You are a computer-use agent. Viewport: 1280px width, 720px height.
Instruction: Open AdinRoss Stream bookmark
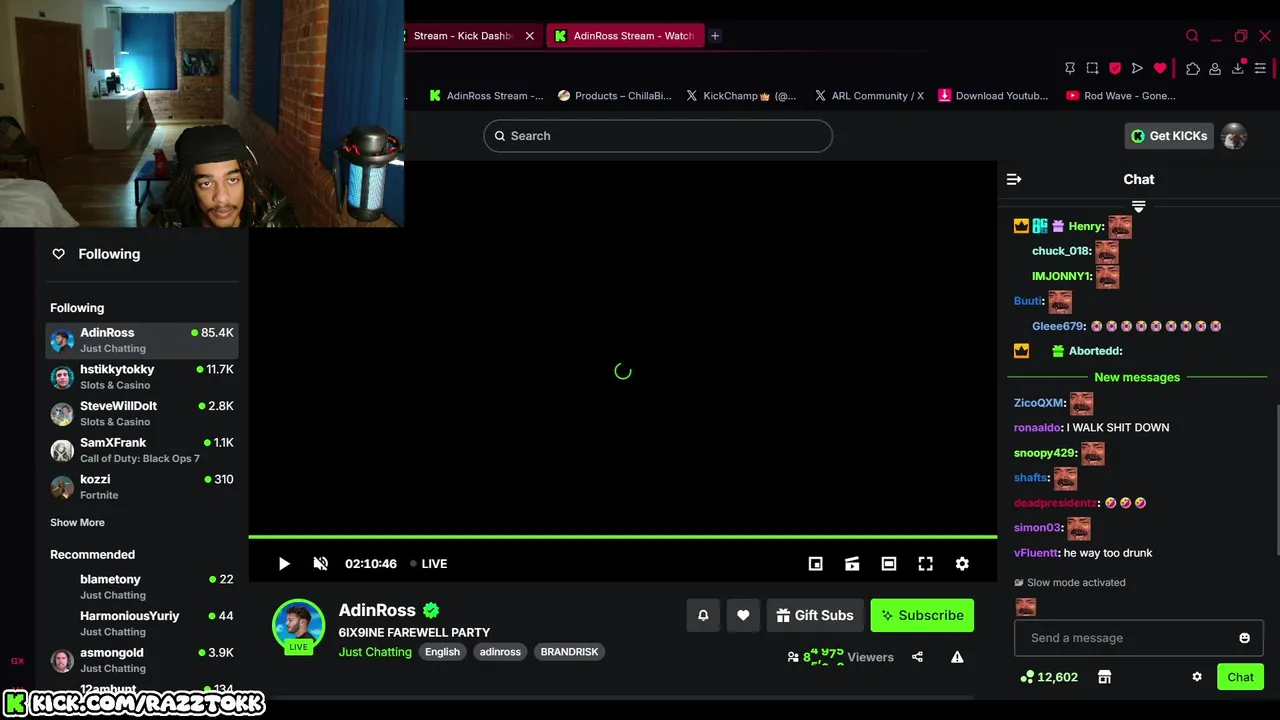click(486, 96)
